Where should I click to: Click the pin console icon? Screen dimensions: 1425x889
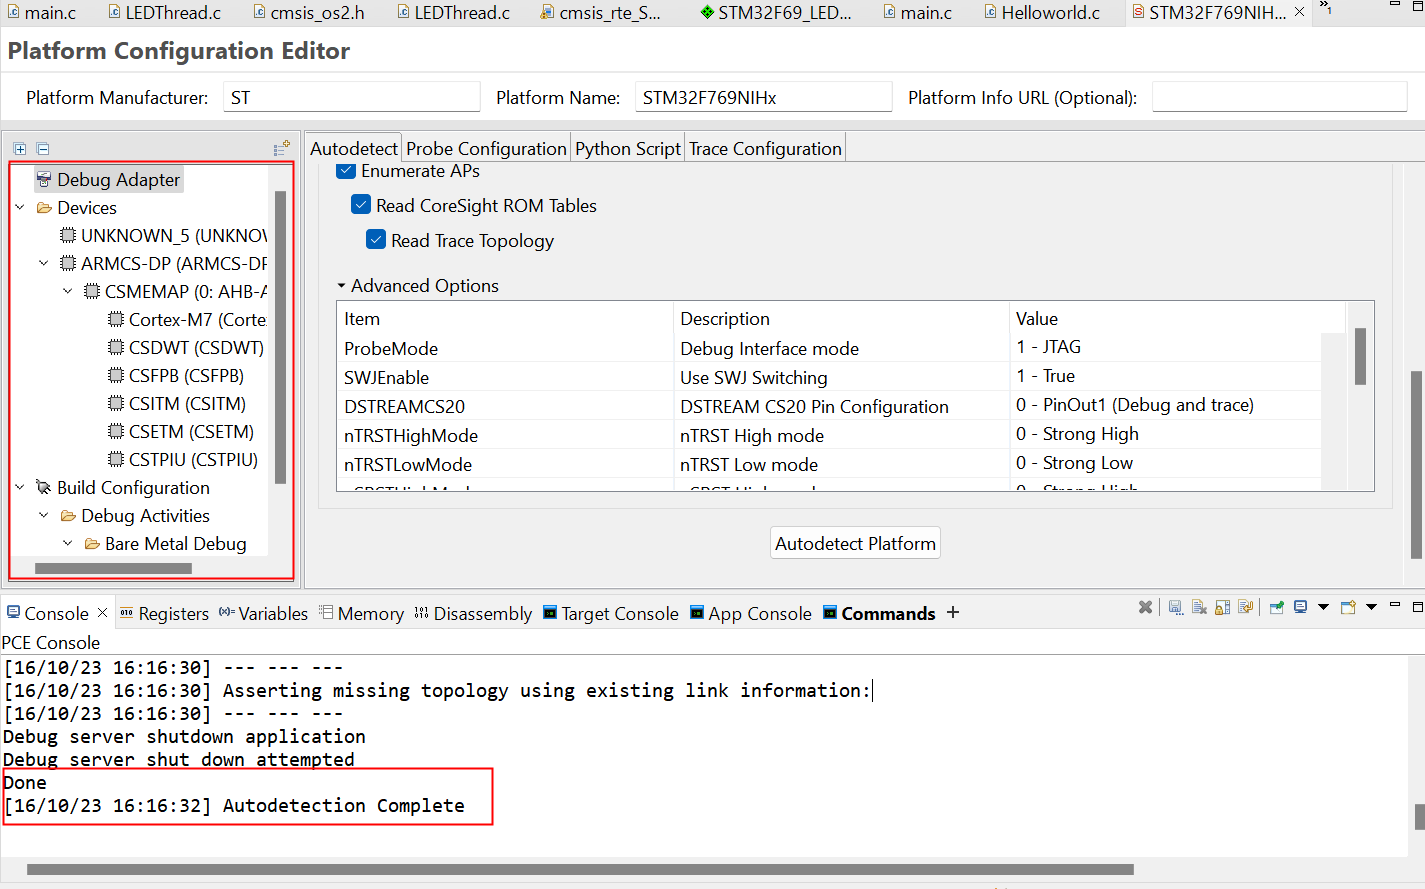click(x=1277, y=608)
